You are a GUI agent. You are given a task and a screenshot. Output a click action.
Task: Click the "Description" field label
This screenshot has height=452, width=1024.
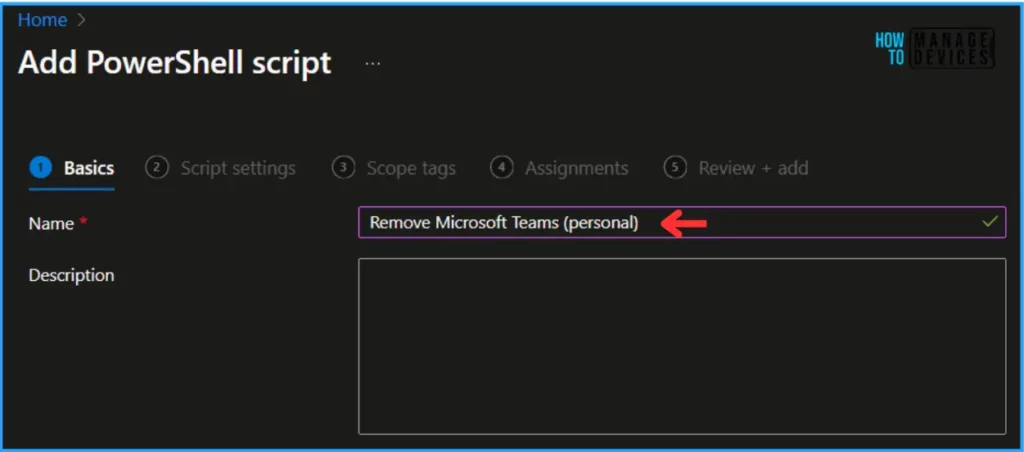(71, 275)
